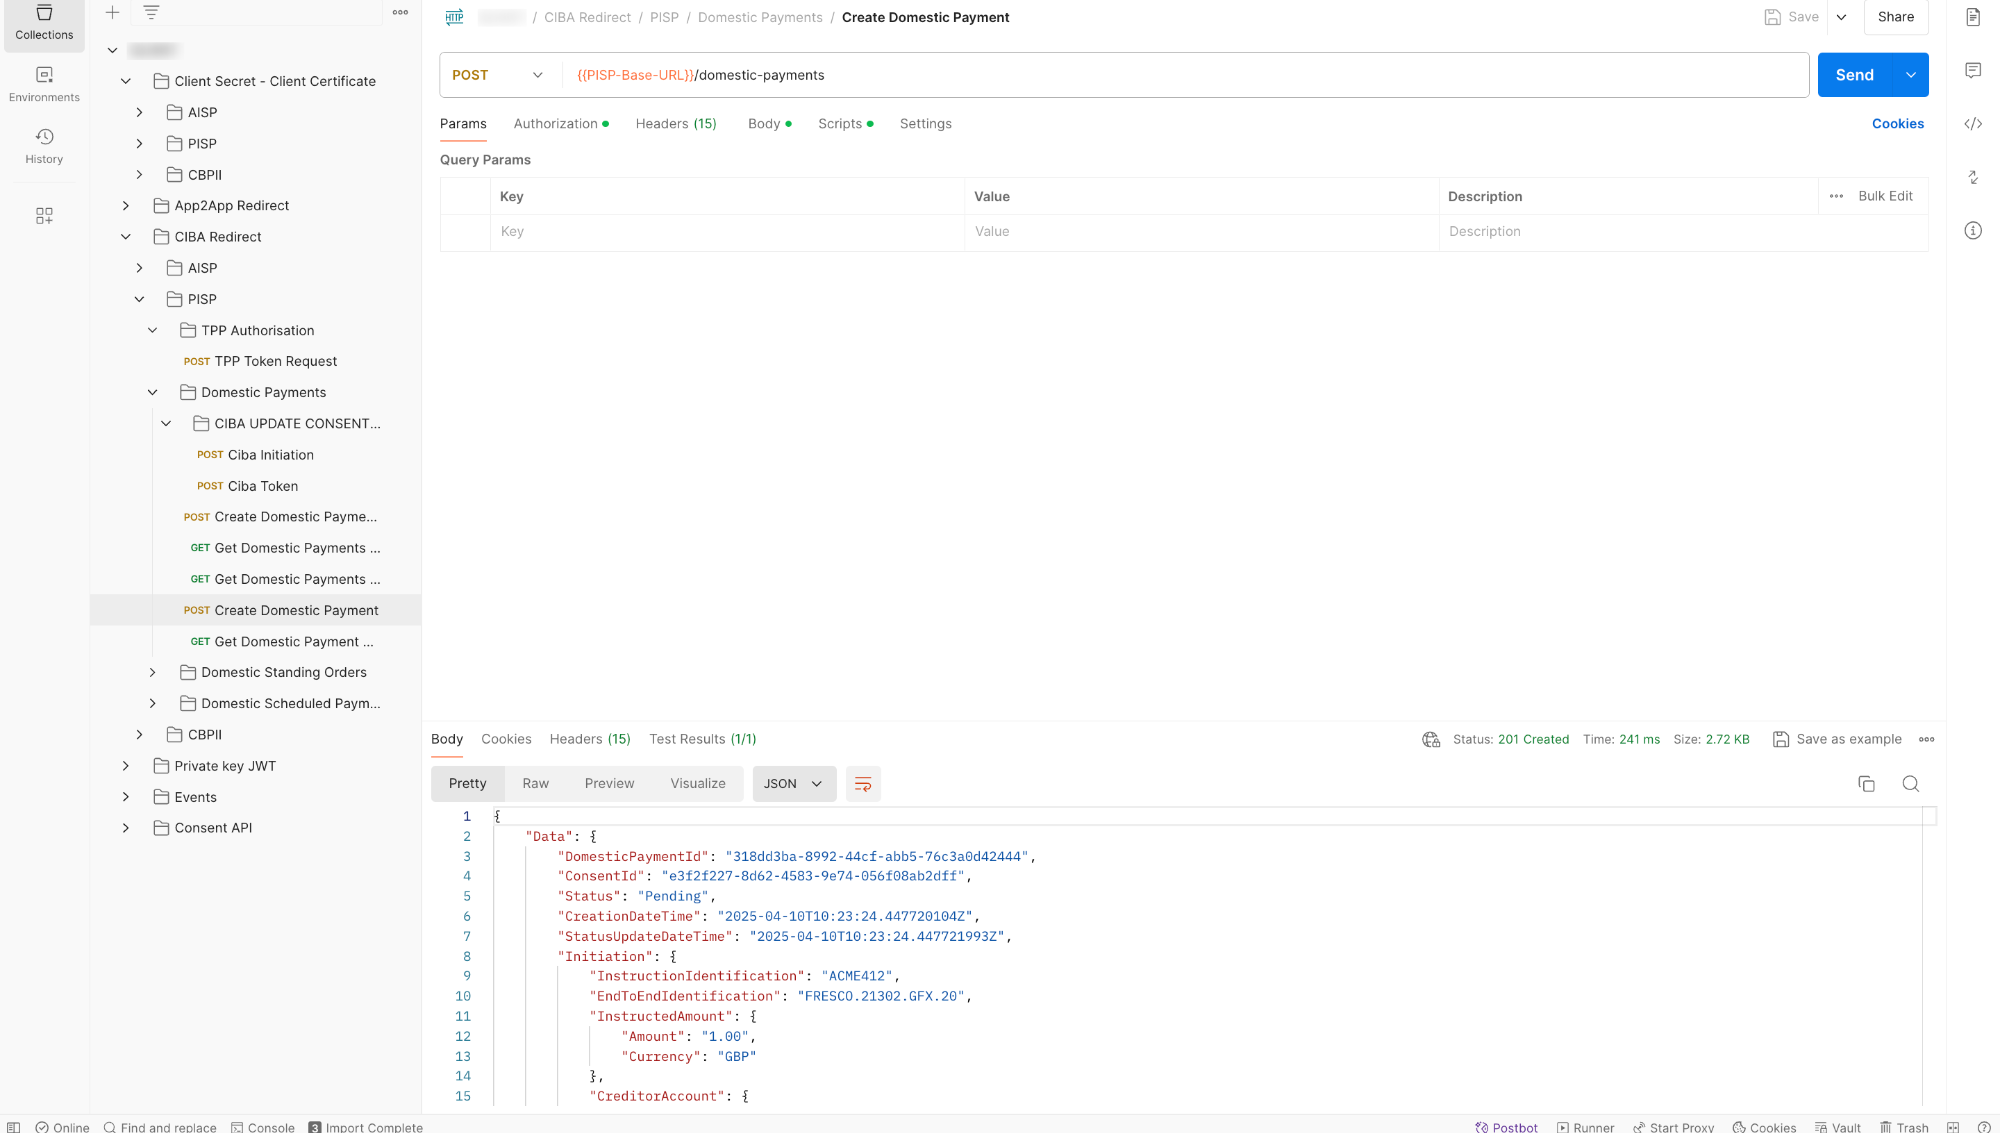Click the code snippet icon

tap(1973, 124)
